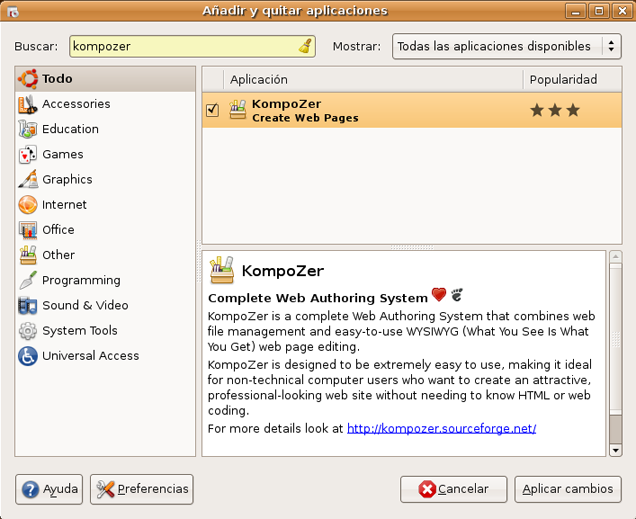Click the window menu icon in title bar
This screenshot has width=636, height=519.
pos(13,11)
